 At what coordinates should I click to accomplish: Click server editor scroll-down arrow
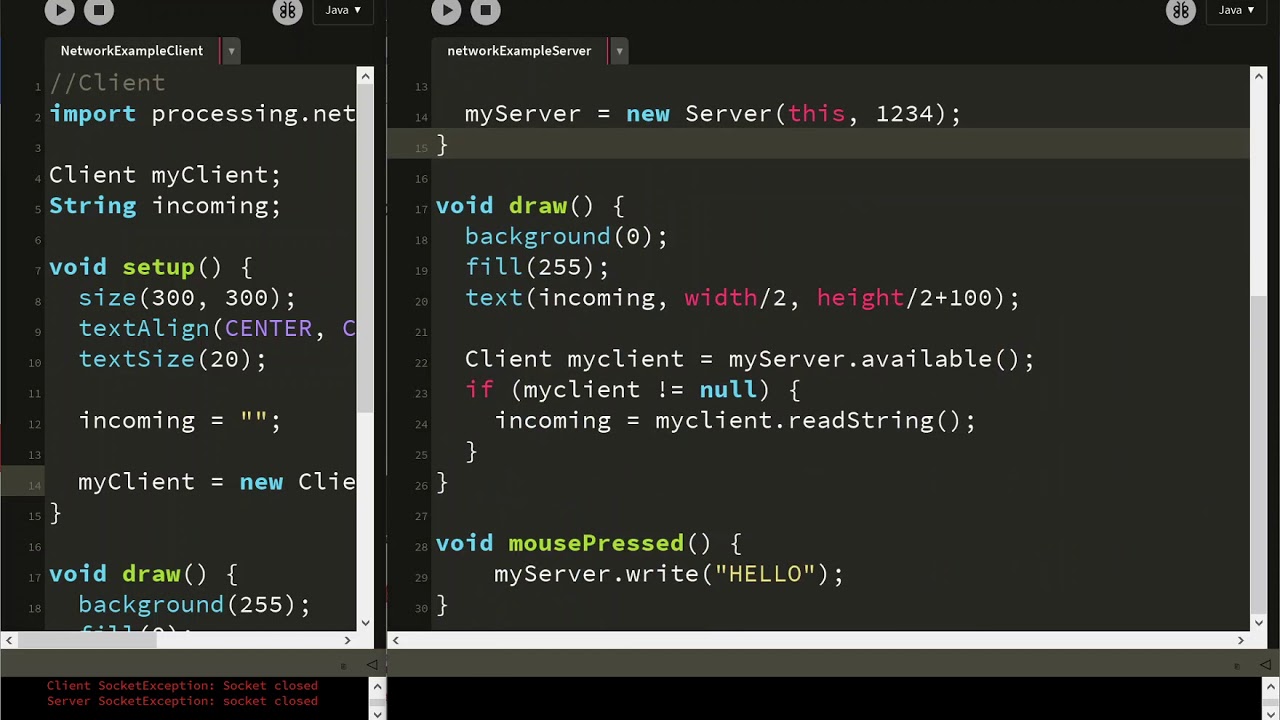1258,621
